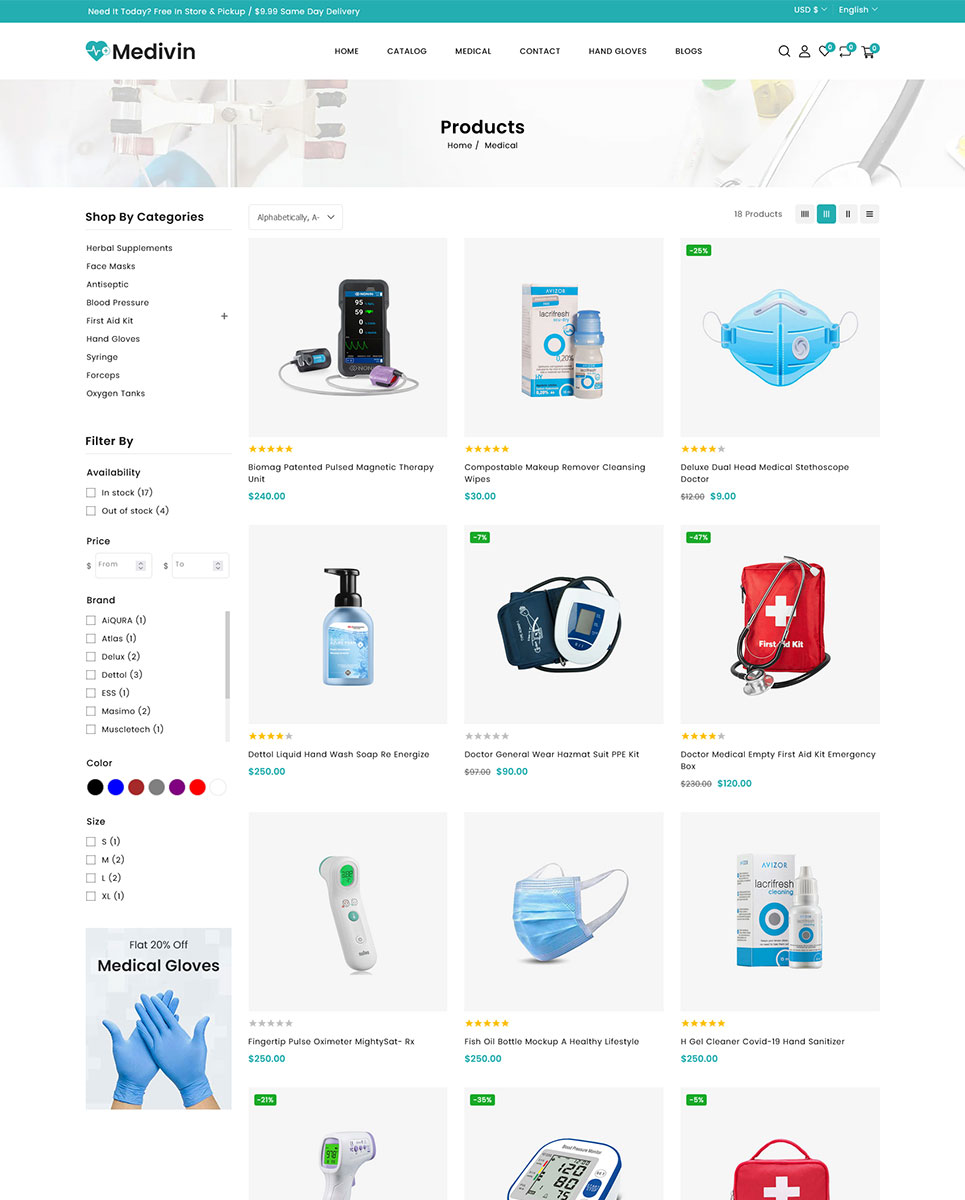Click the Home breadcrumb link
The width and height of the screenshot is (965, 1200).
459,146
